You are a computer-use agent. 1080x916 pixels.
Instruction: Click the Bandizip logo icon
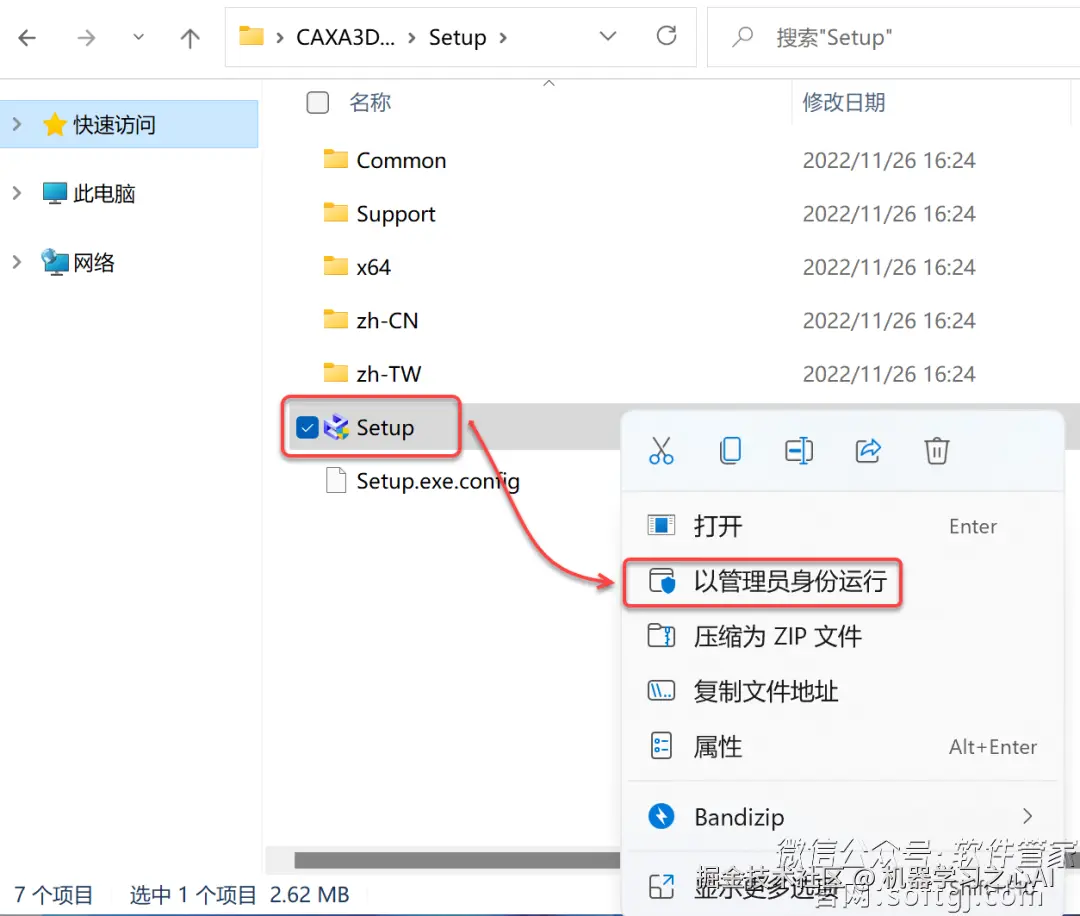(x=661, y=817)
